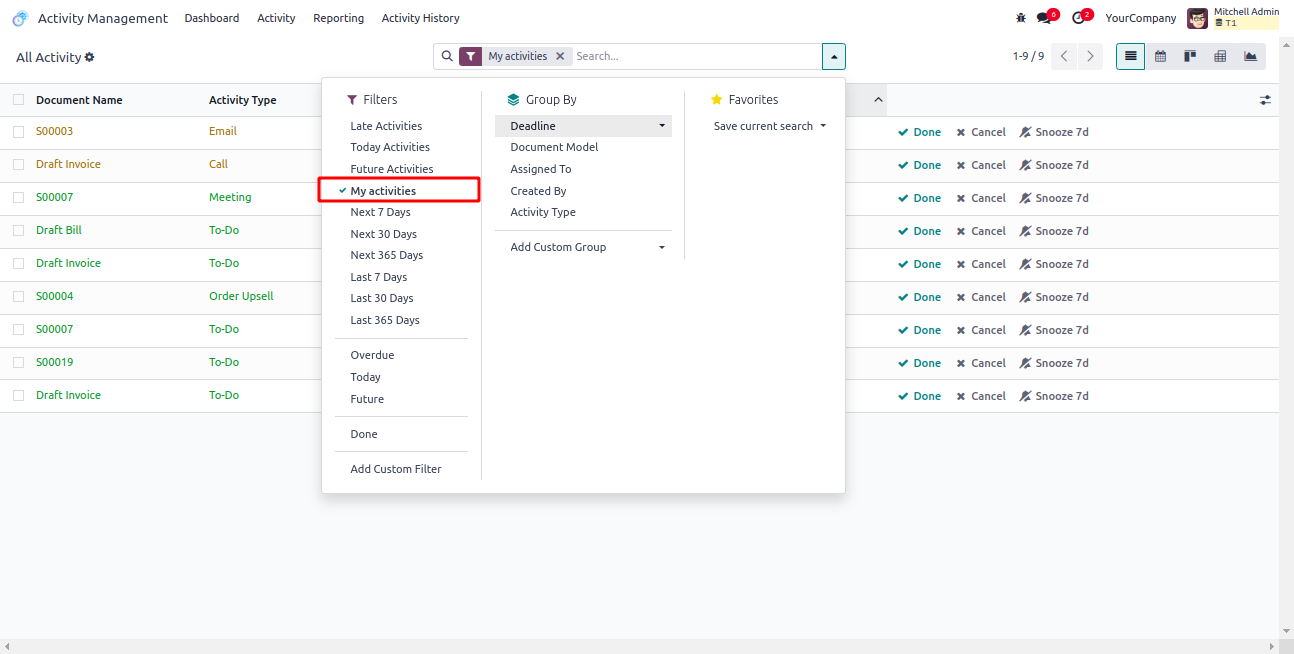1294x654 pixels.
Task: Collapse the search options panel toggle
Action: pos(834,57)
